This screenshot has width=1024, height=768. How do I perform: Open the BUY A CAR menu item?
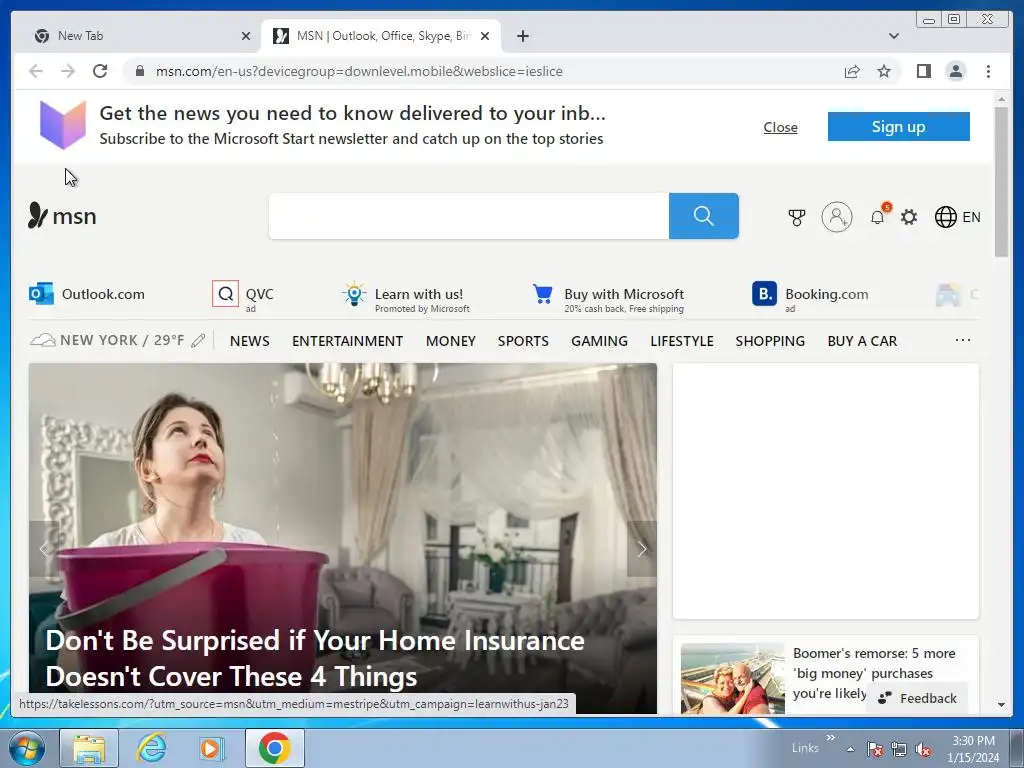[862, 341]
